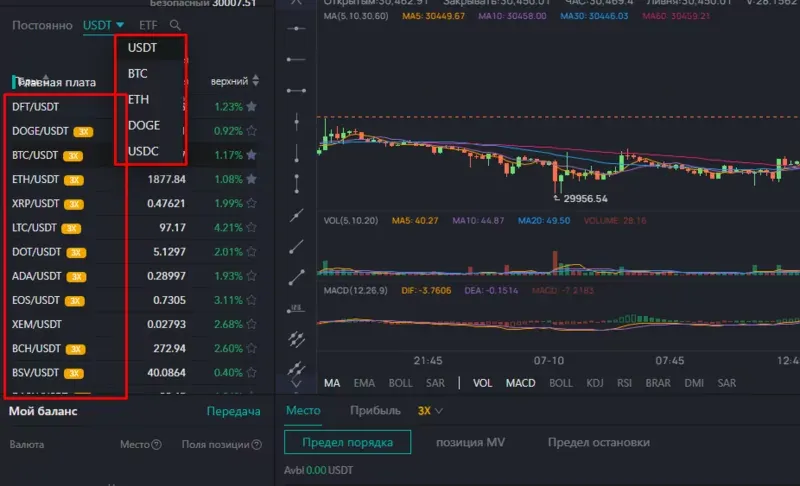
Task: Expand more drawing tools chevron
Action: pyautogui.click(x=296, y=383)
